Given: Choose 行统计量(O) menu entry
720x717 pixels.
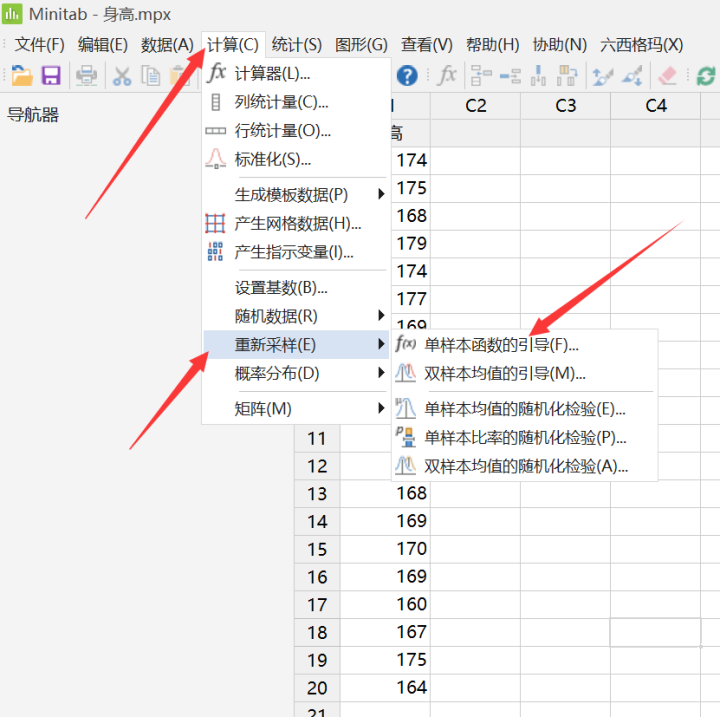Looking at the screenshot, I should (296, 131).
